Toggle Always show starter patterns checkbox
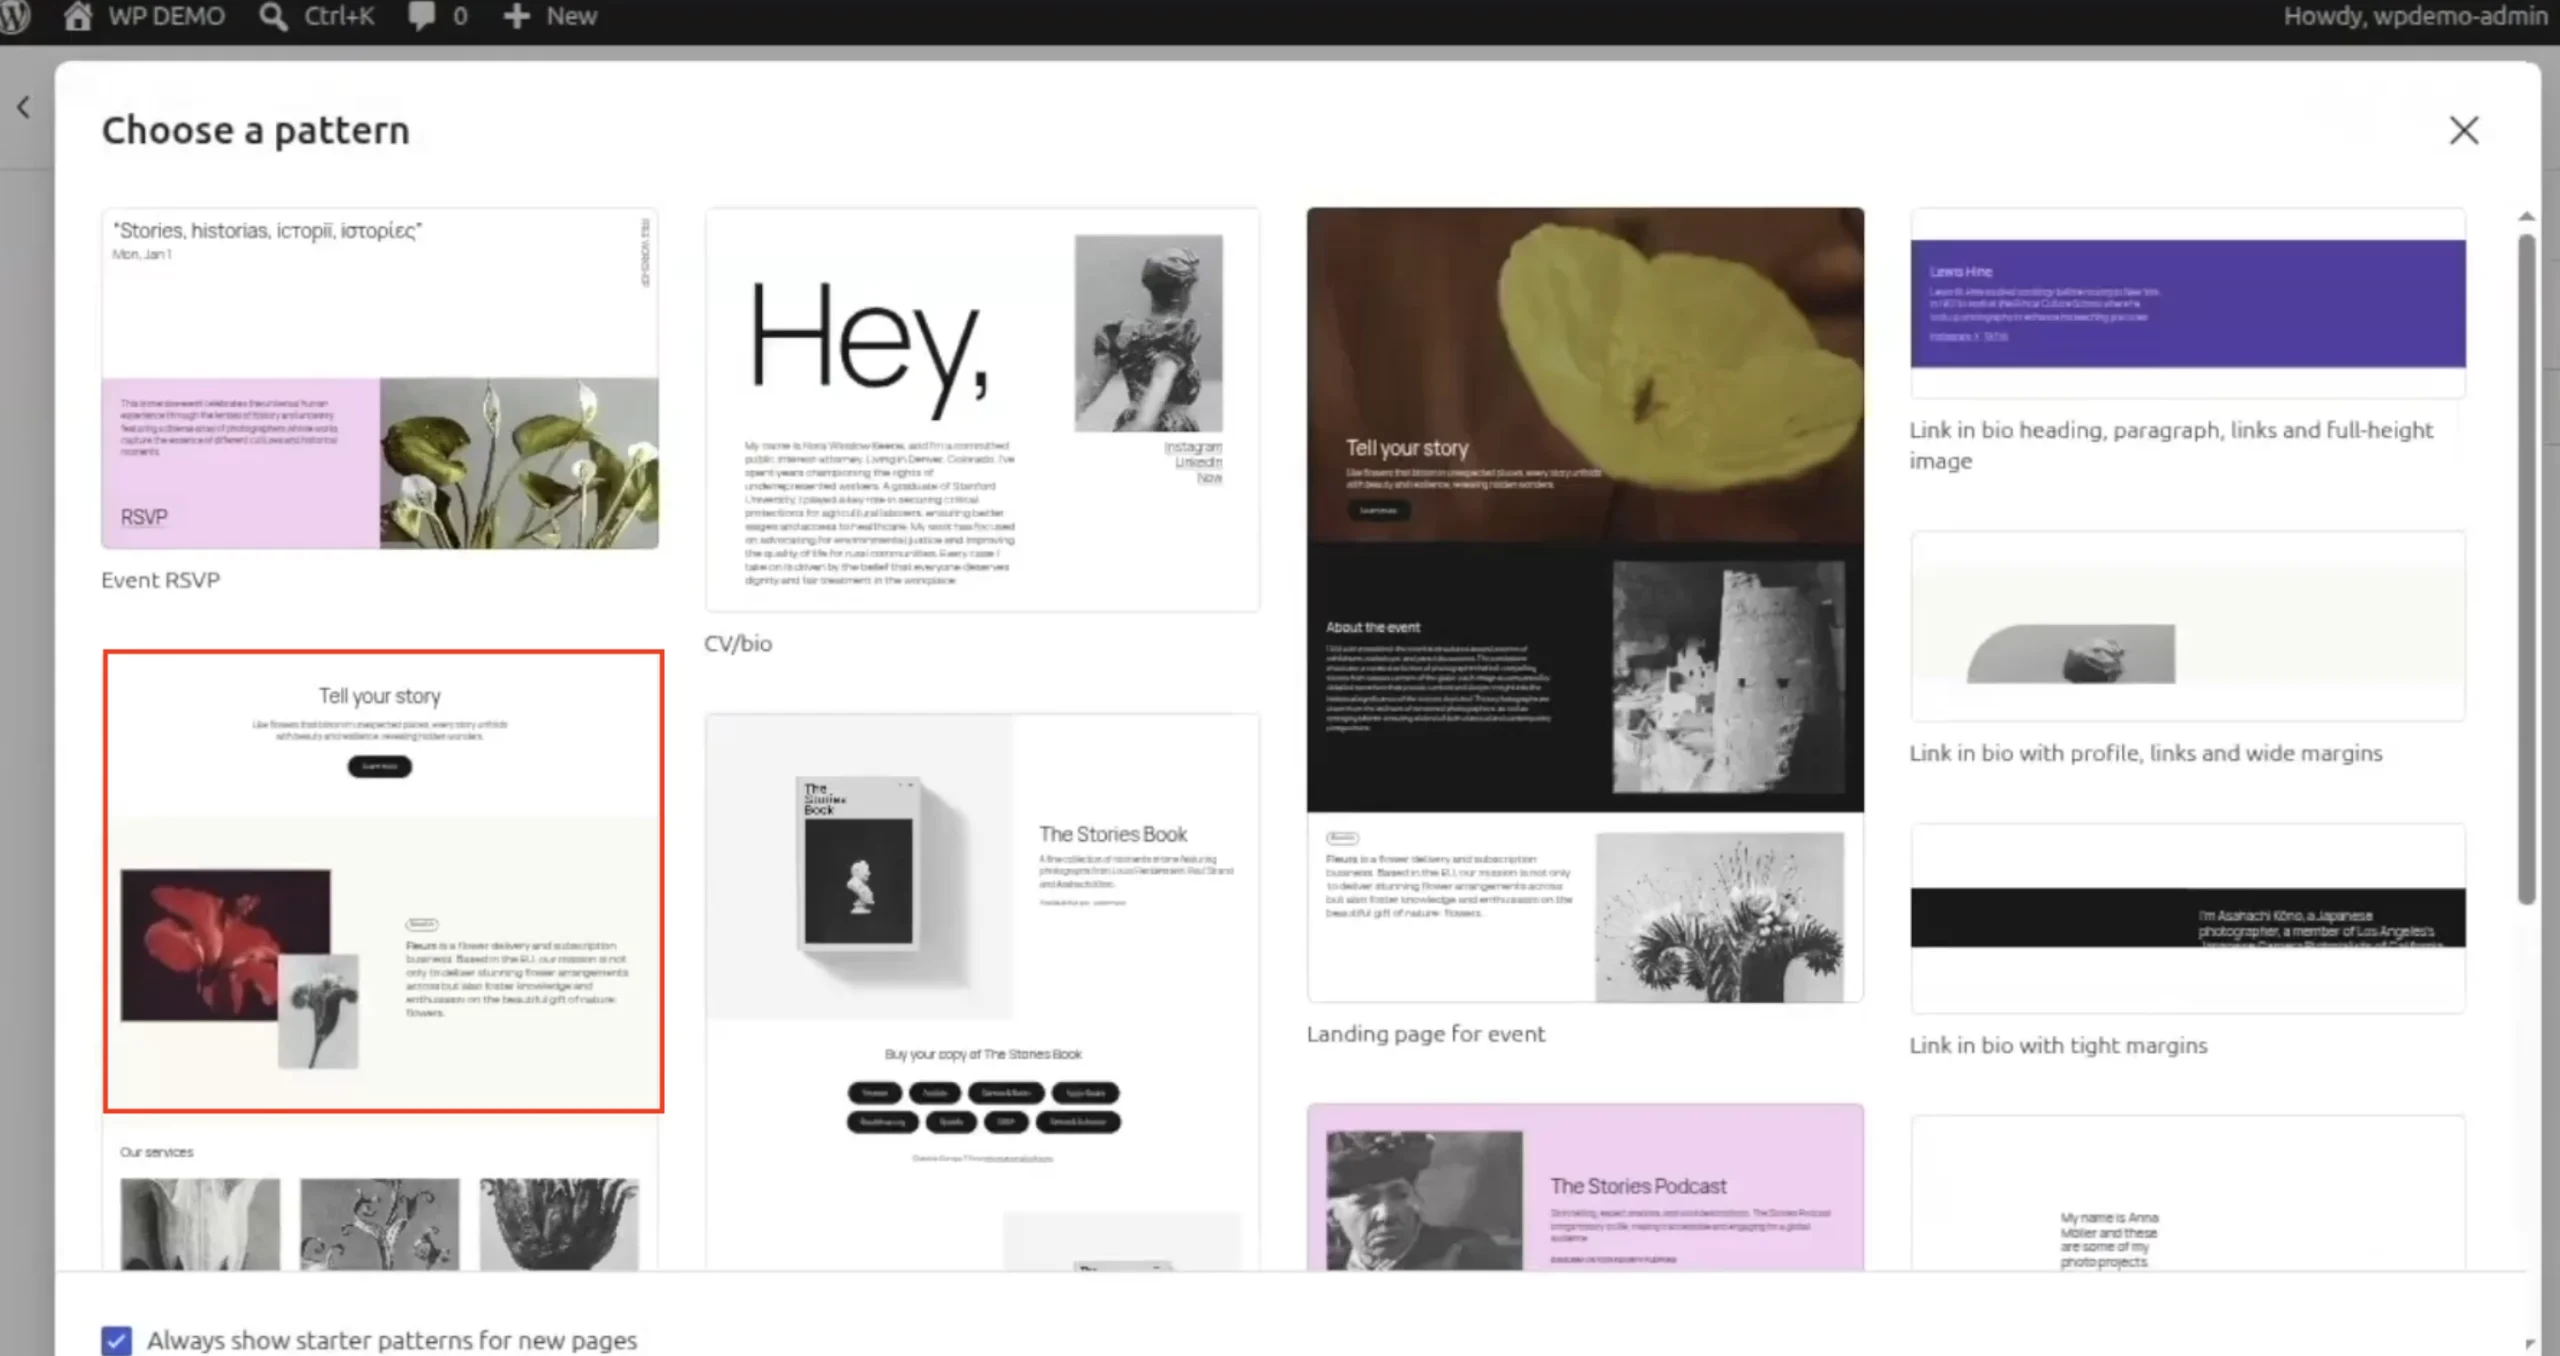 pyautogui.click(x=117, y=1340)
